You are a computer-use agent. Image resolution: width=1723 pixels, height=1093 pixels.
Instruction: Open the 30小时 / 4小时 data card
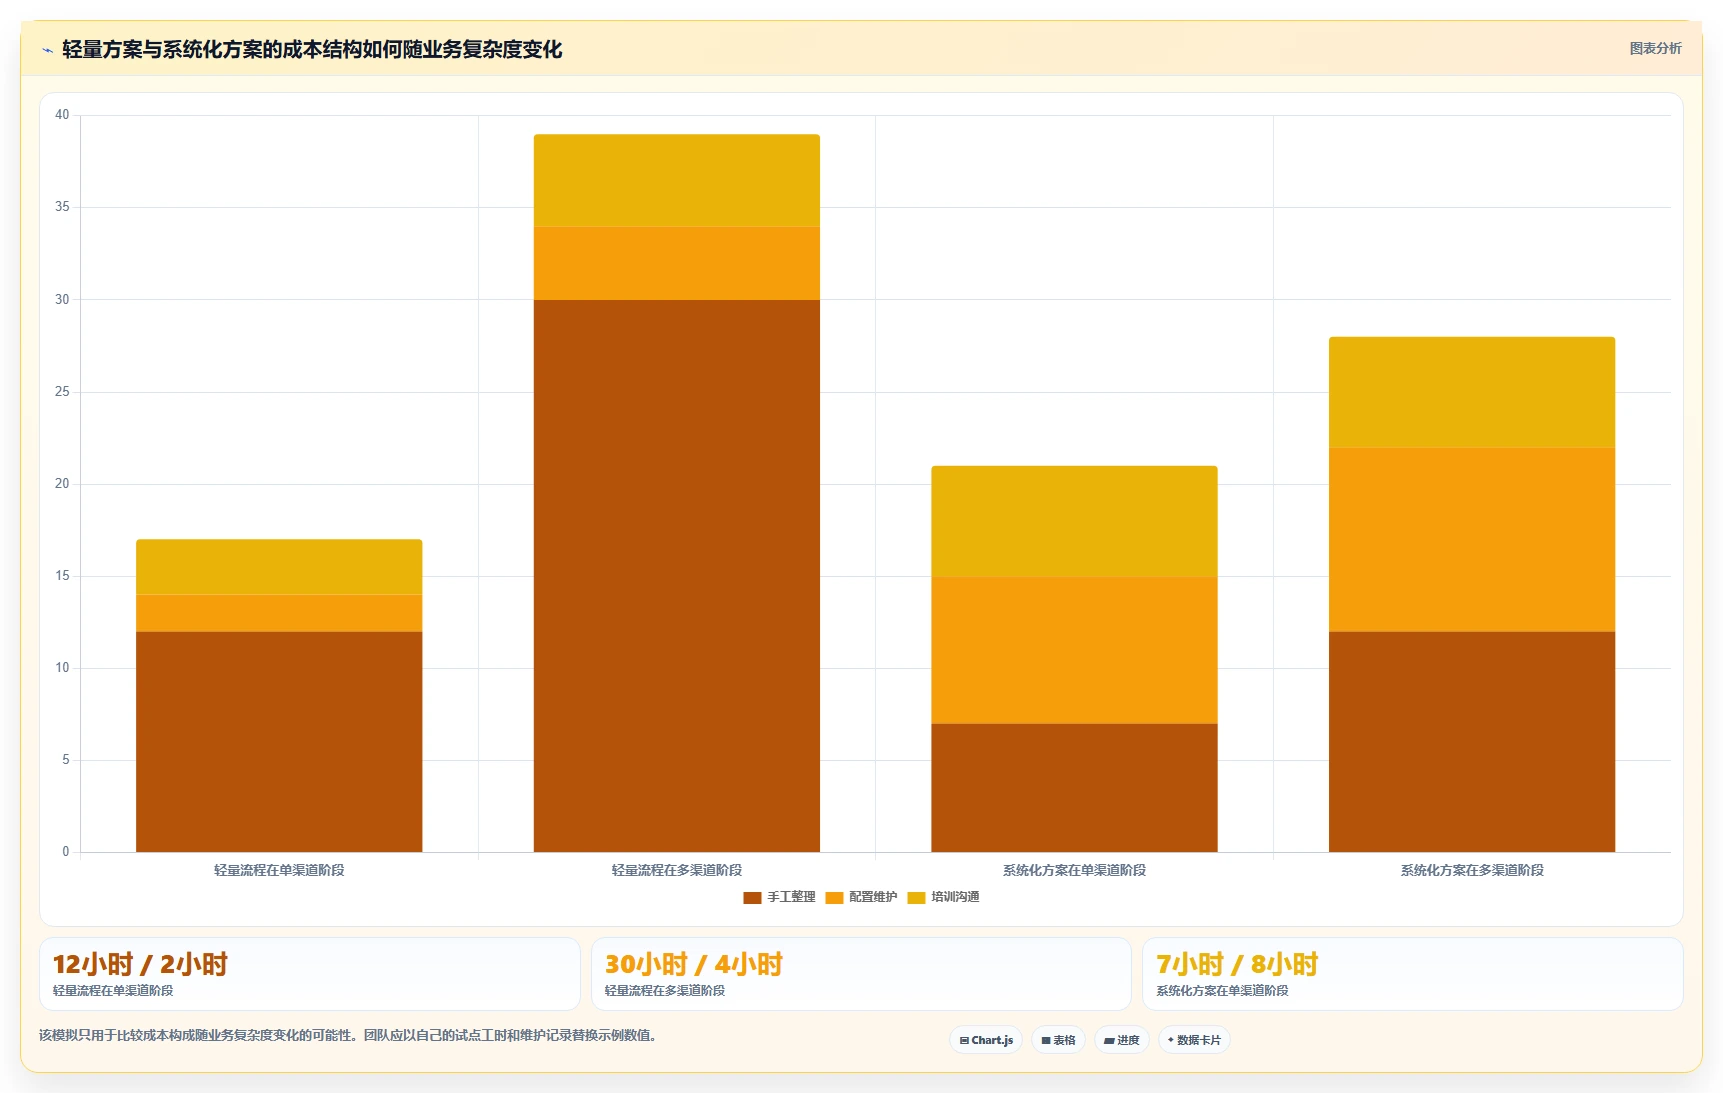[861, 974]
